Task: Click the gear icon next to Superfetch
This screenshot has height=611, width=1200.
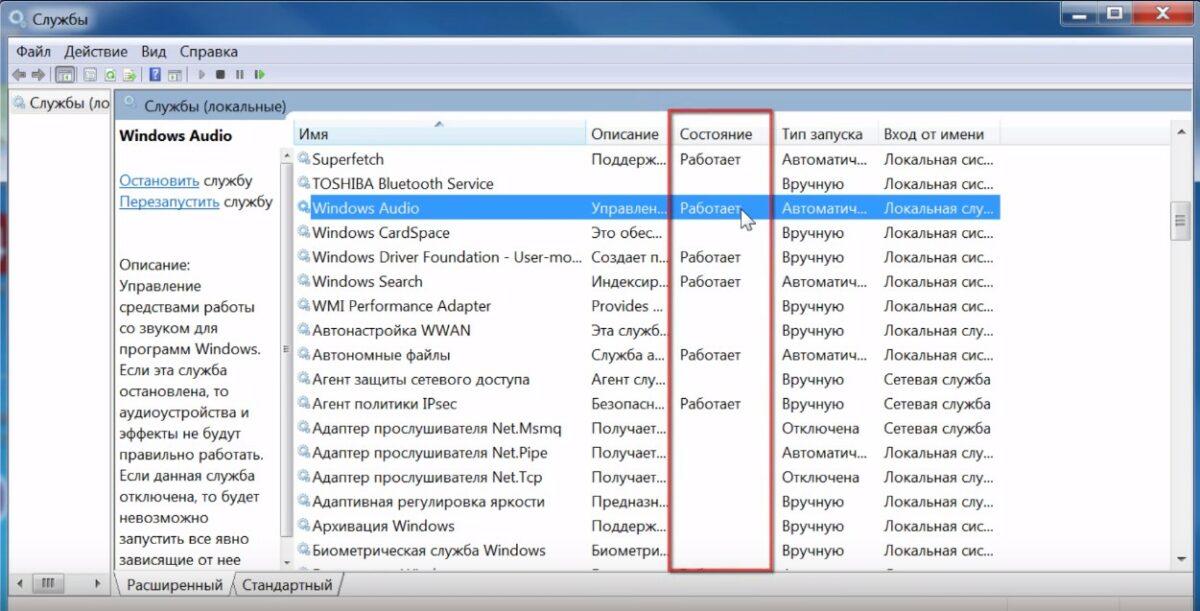Action: coord(304,159)
